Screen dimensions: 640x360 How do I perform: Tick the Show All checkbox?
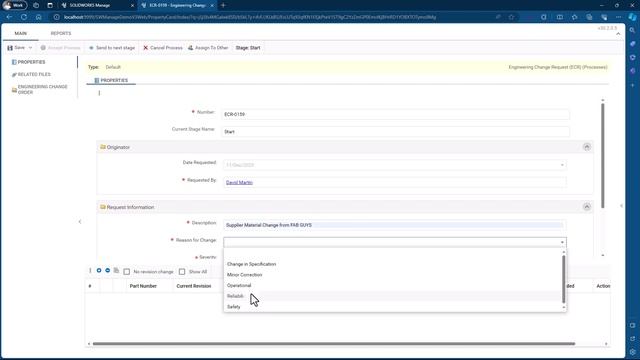[182, 272]
